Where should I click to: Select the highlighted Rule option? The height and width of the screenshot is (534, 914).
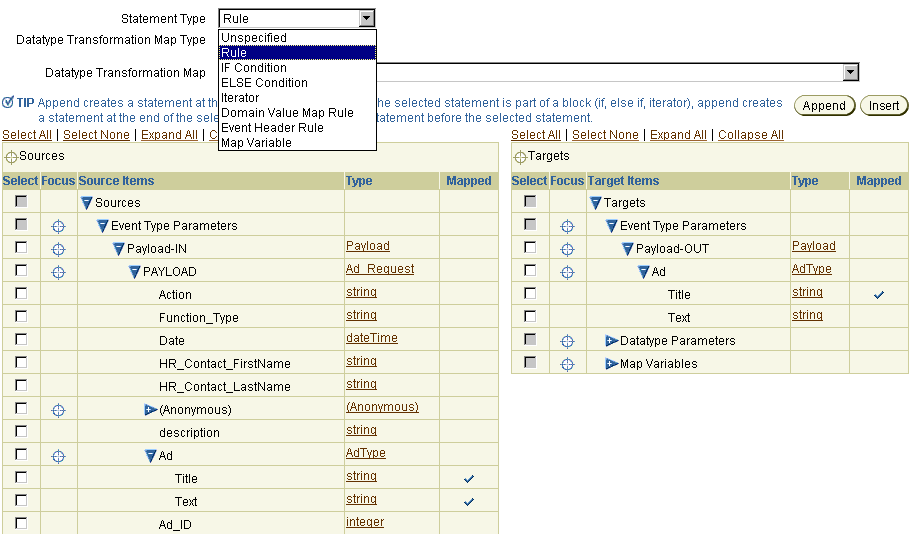[297, 52]
